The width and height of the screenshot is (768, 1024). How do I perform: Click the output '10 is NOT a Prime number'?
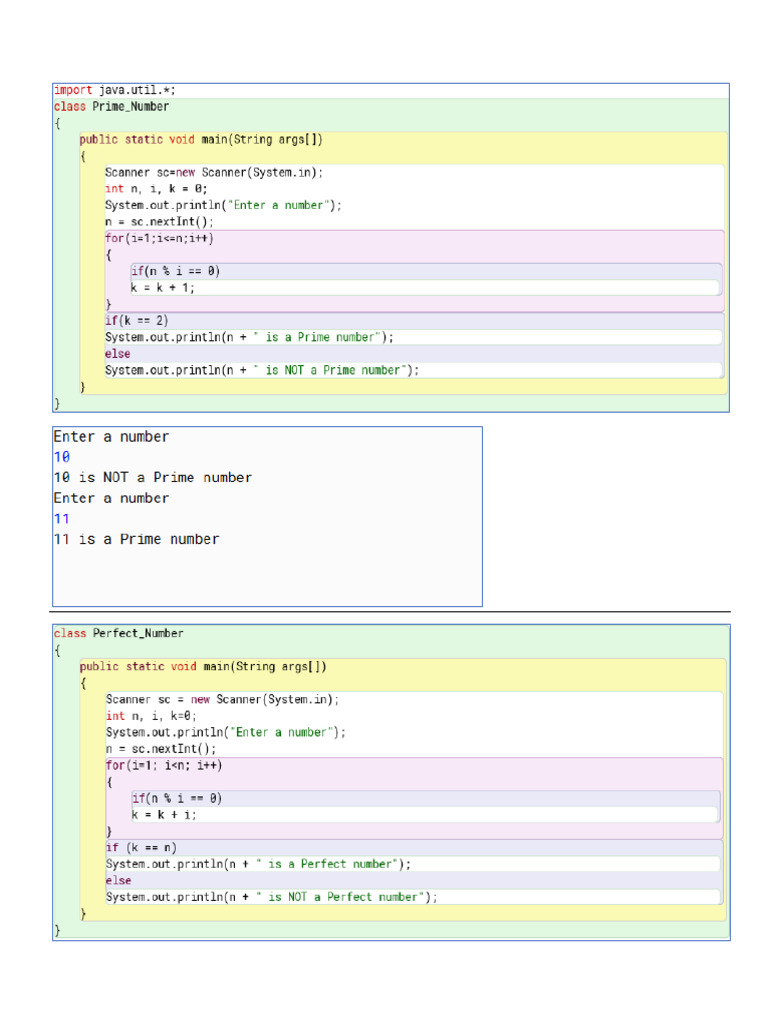(x=152, y=477)
